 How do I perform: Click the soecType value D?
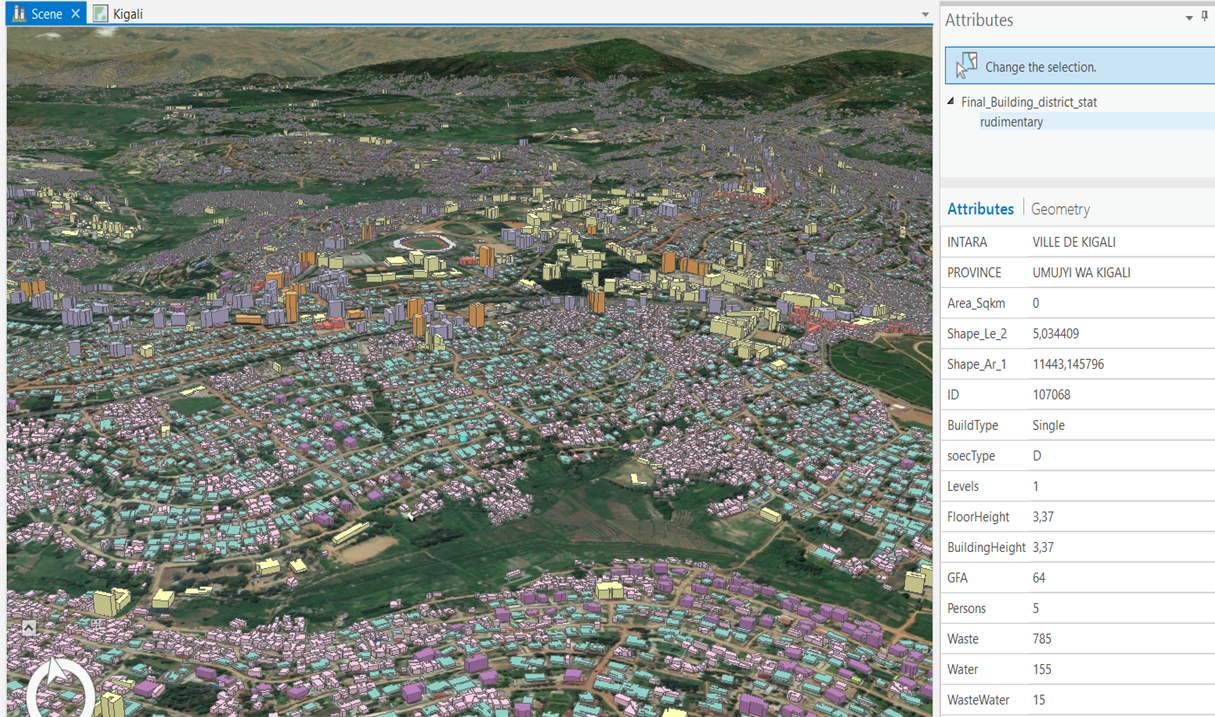pyautogui.click(x=1037, y=456)
